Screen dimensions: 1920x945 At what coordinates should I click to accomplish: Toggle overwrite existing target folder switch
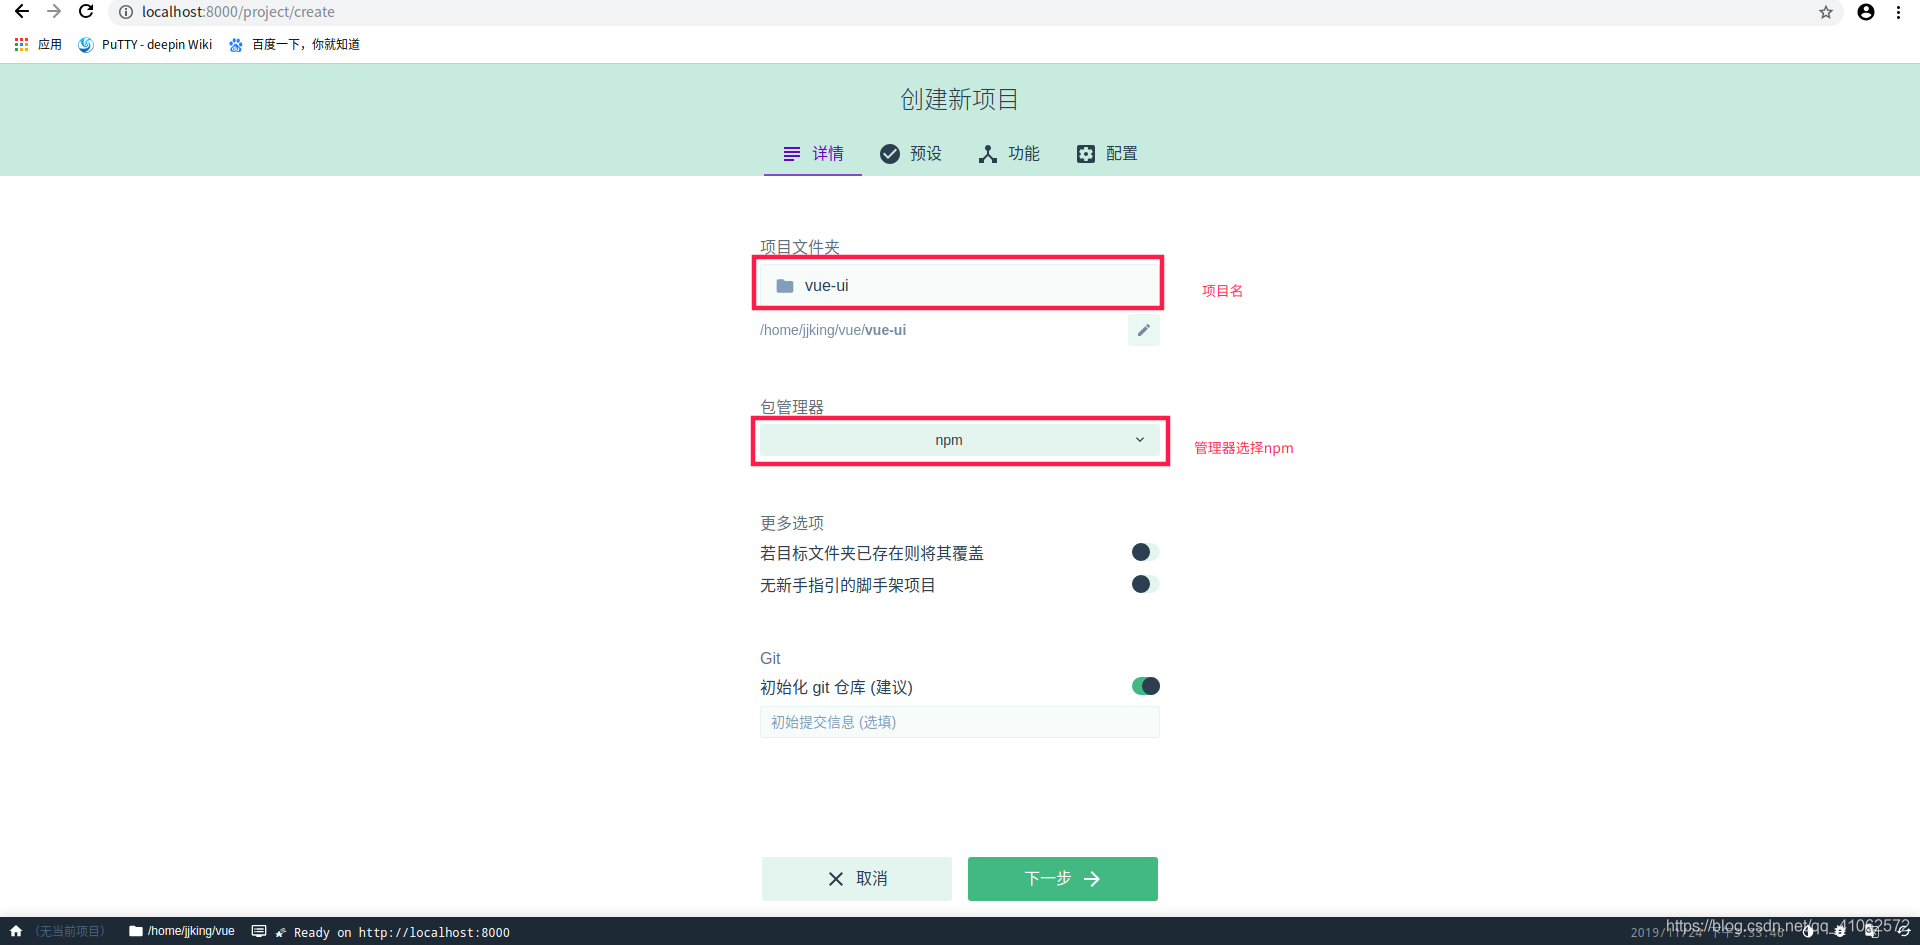point(1145,552)
